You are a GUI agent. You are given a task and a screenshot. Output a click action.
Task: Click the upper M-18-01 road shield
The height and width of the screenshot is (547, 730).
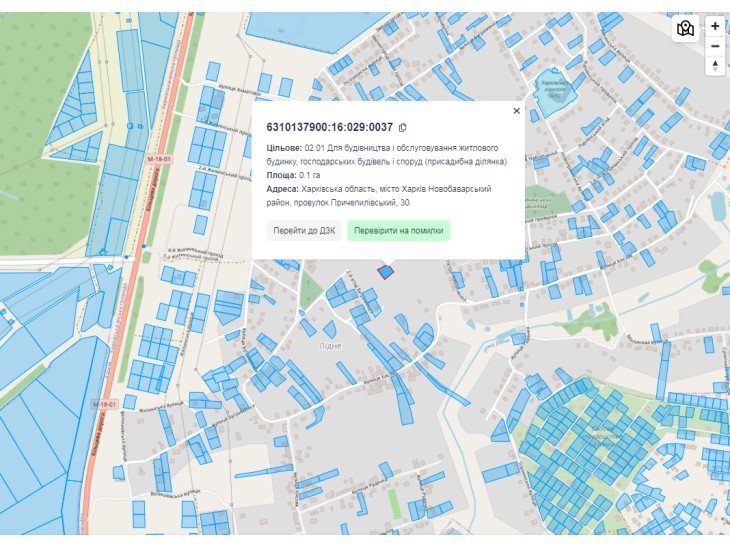point(159,159)
